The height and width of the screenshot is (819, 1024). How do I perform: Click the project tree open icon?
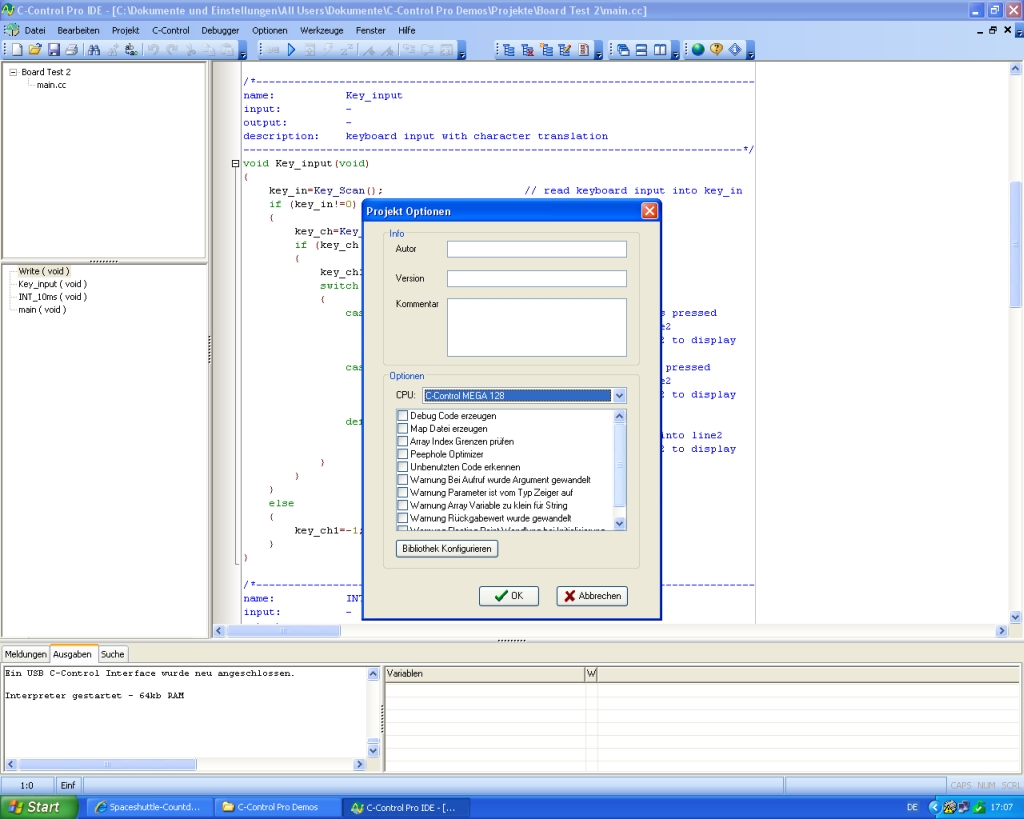pyautogui.click(x=509, y=50)
